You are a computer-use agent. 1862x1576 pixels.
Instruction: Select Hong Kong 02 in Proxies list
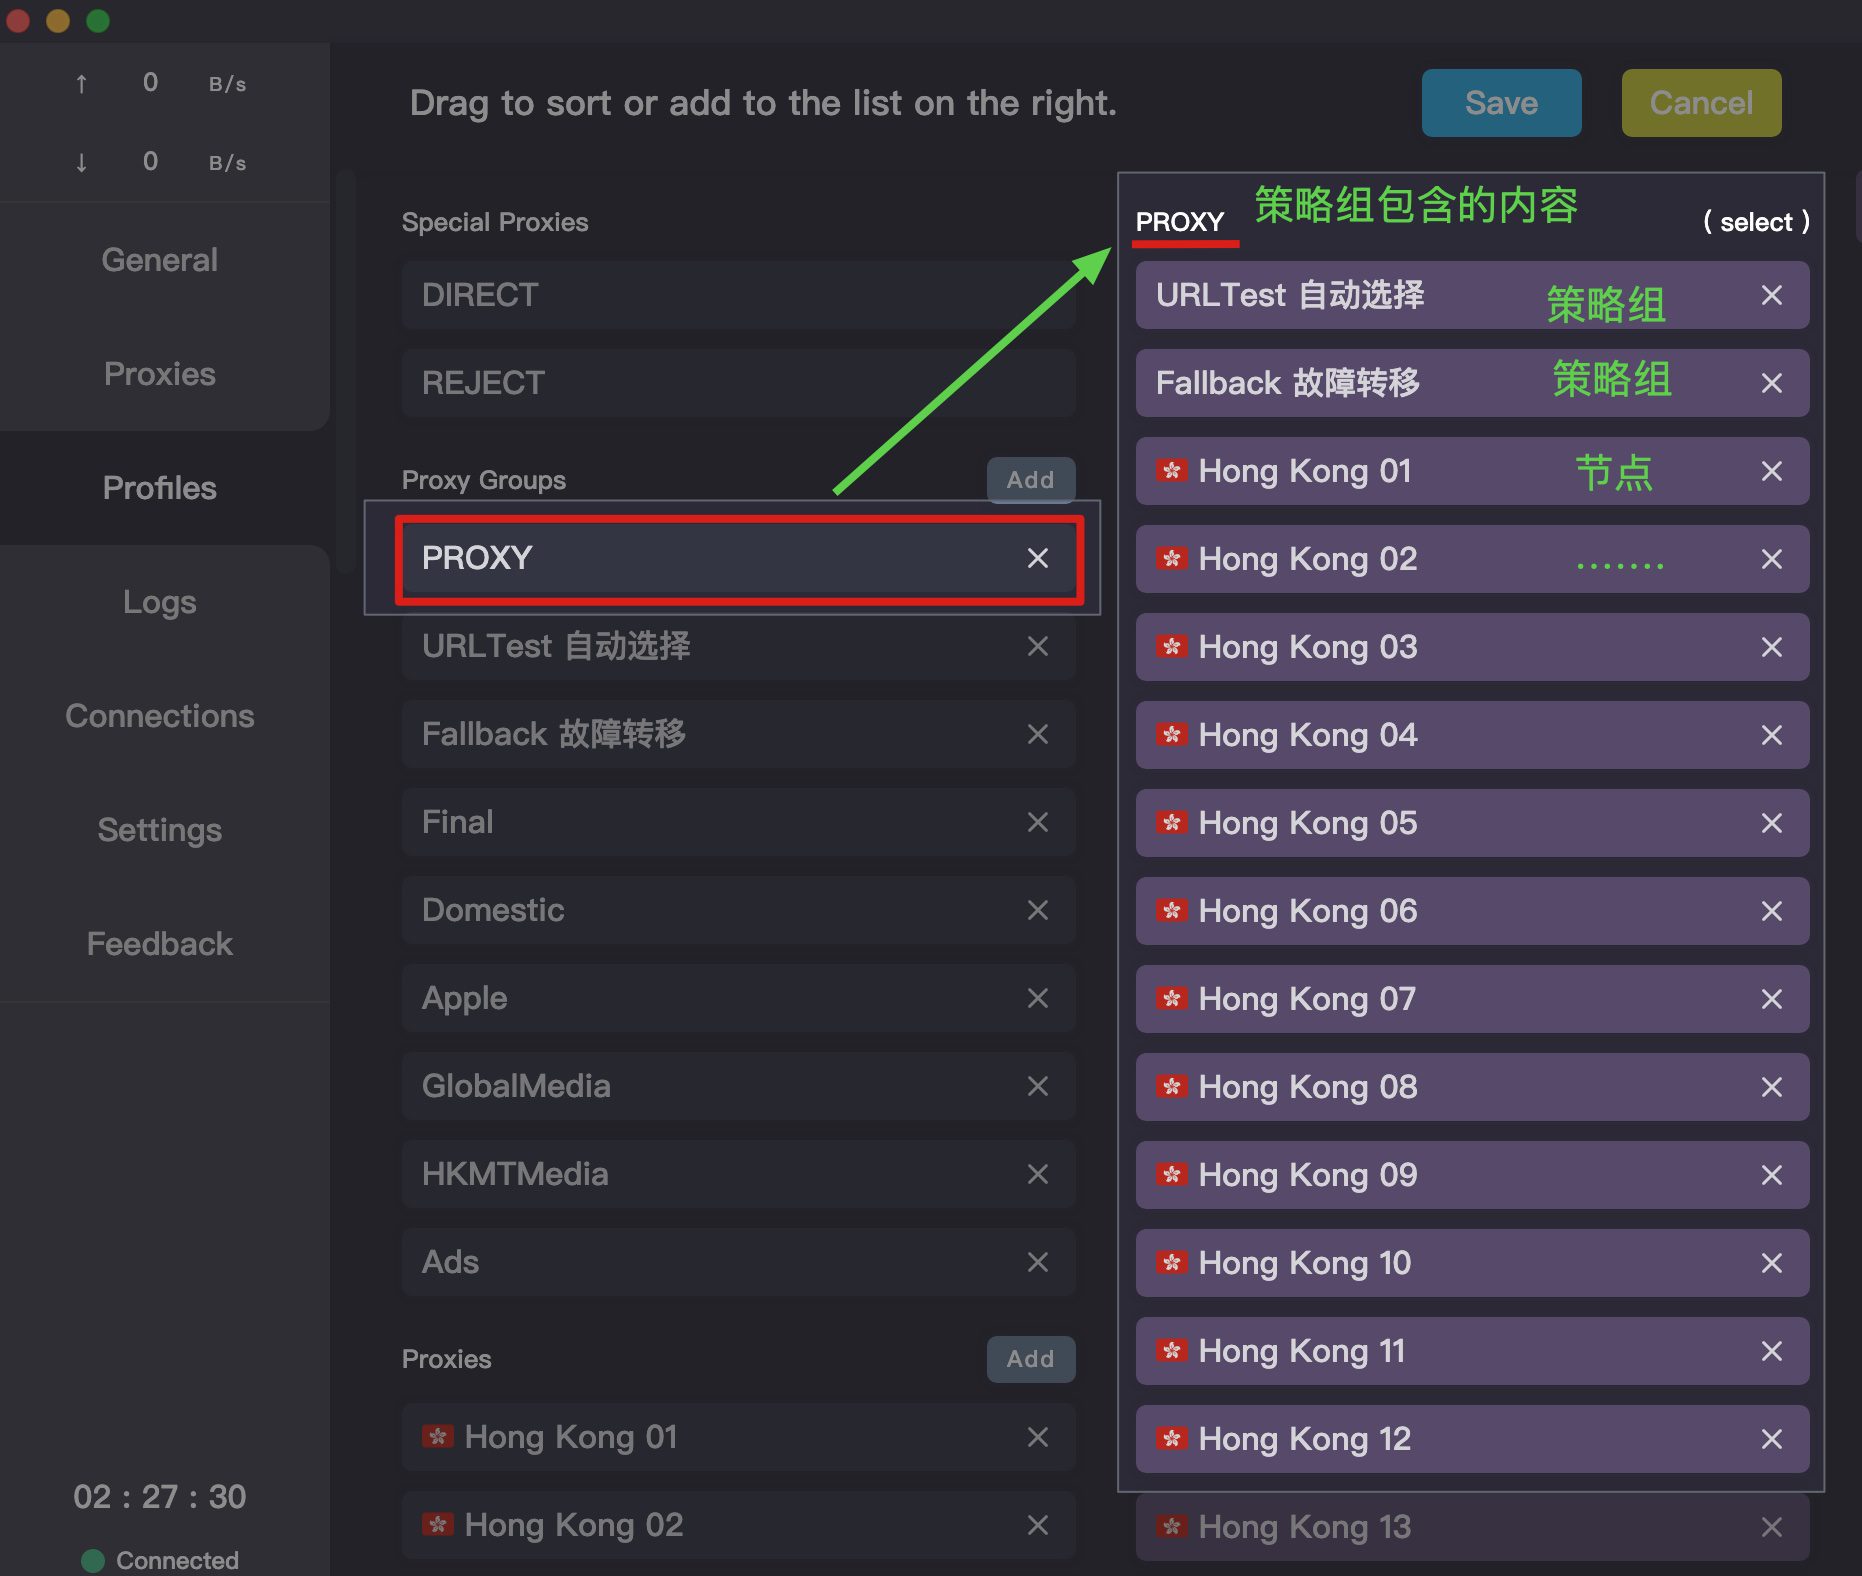739,1525
